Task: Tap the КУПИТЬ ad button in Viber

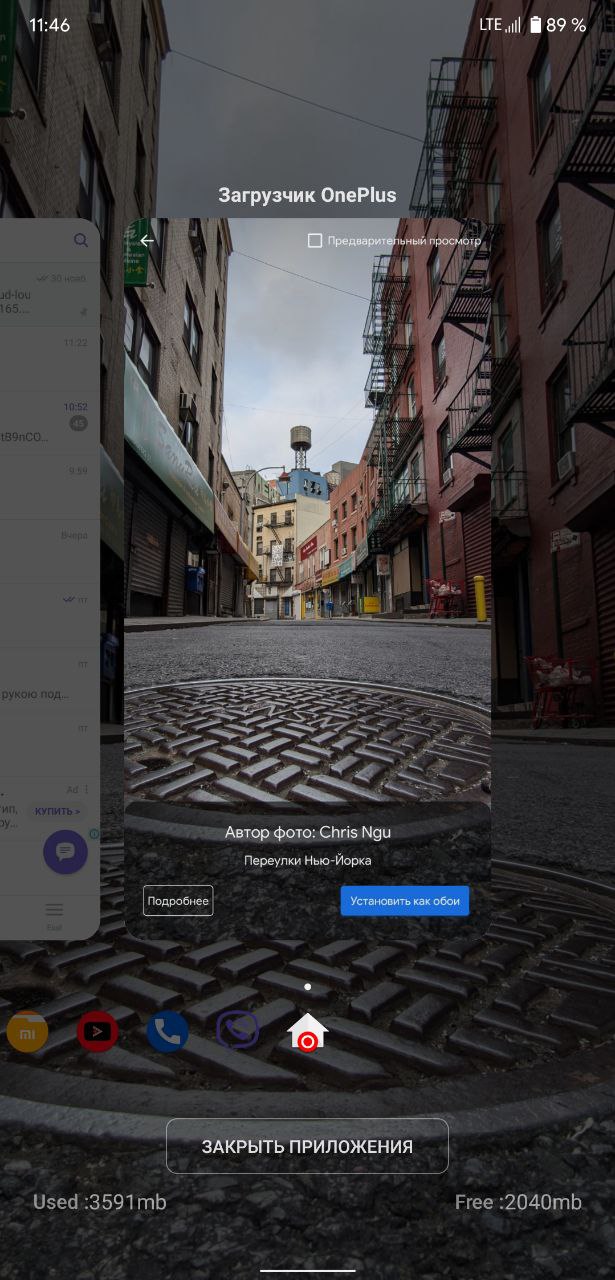Action: 58,811
